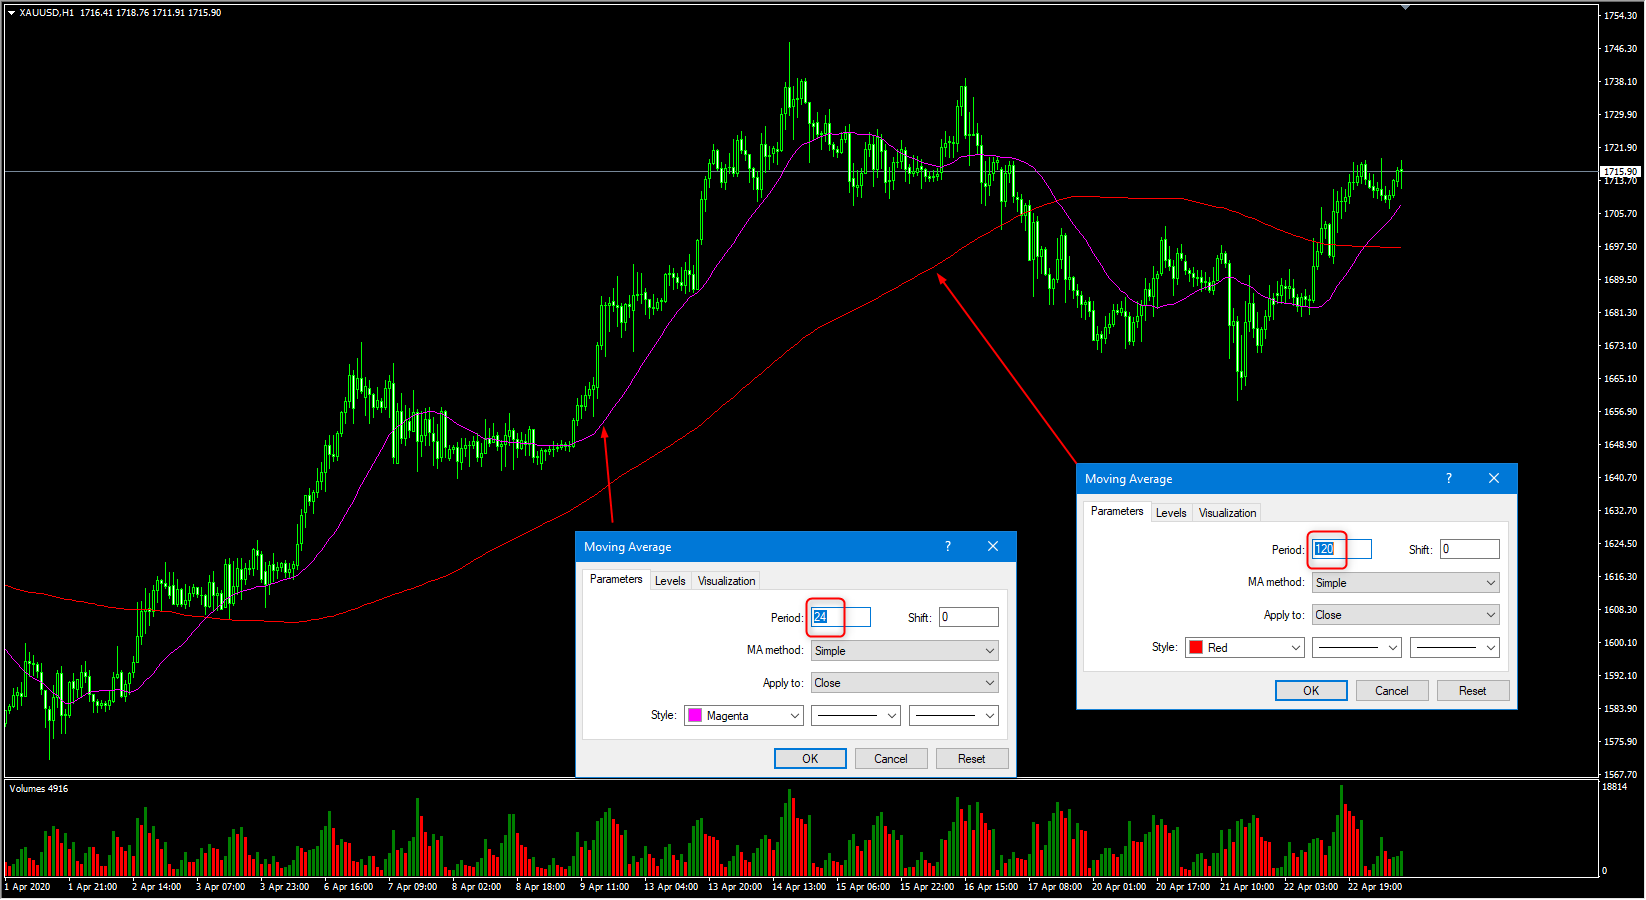1646x900 pixels.
Task: Click the Shift field in the magenta dialog
Action: tap(967, 617)
